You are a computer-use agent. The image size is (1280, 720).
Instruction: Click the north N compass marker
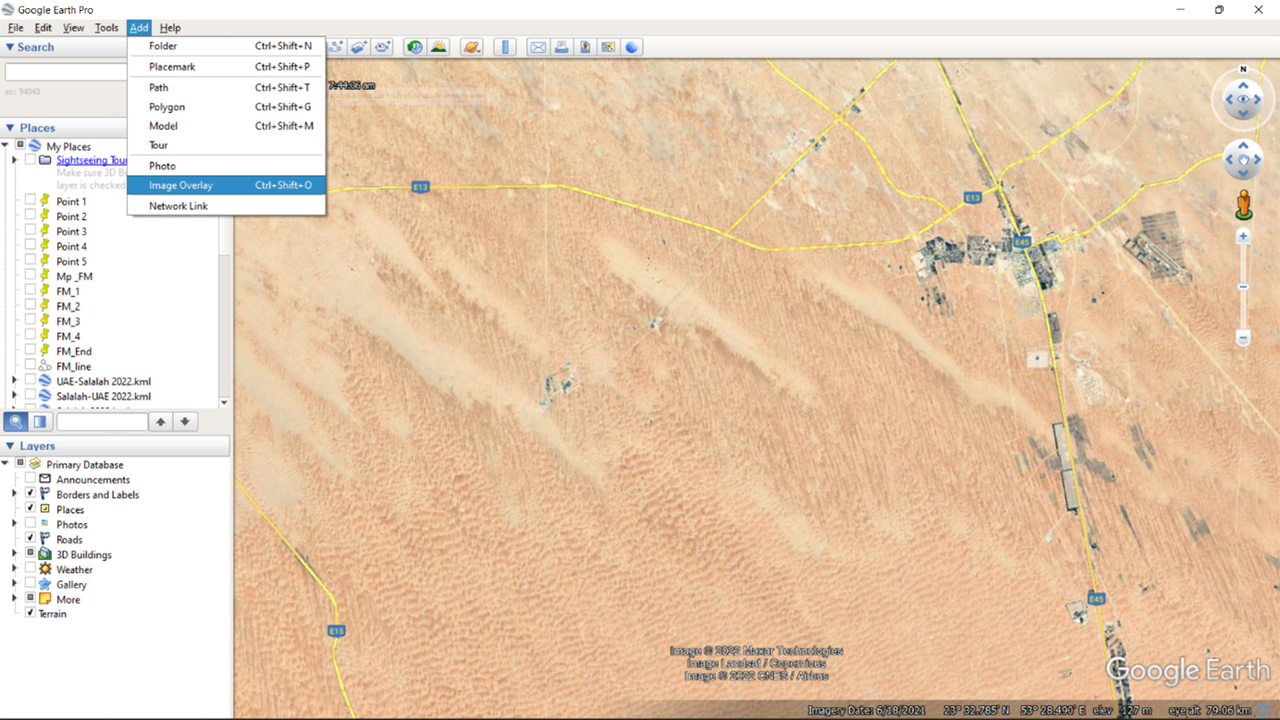(1244, 69)
